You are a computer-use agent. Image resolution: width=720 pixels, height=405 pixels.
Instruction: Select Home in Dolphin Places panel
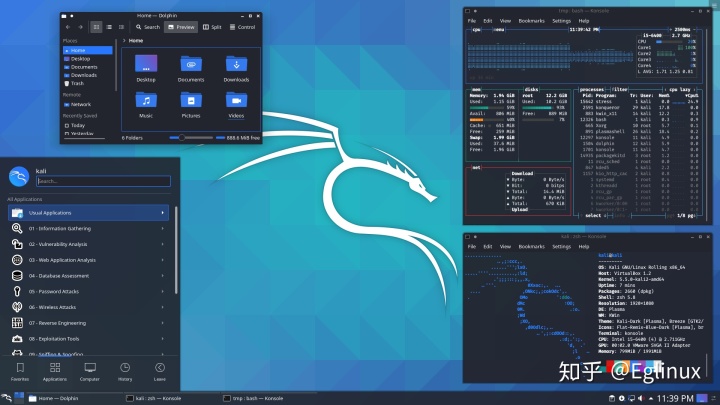(88, 50)
